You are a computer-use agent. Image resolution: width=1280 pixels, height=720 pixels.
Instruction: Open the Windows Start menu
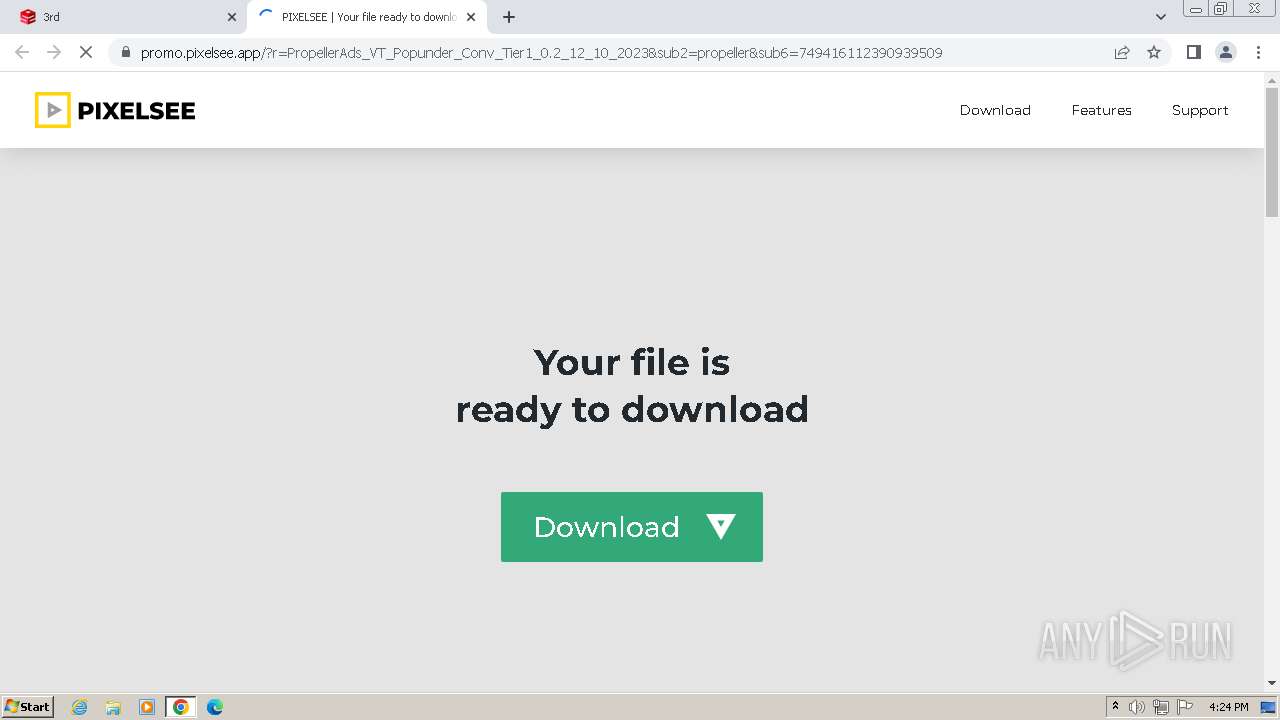click(28, 706)
